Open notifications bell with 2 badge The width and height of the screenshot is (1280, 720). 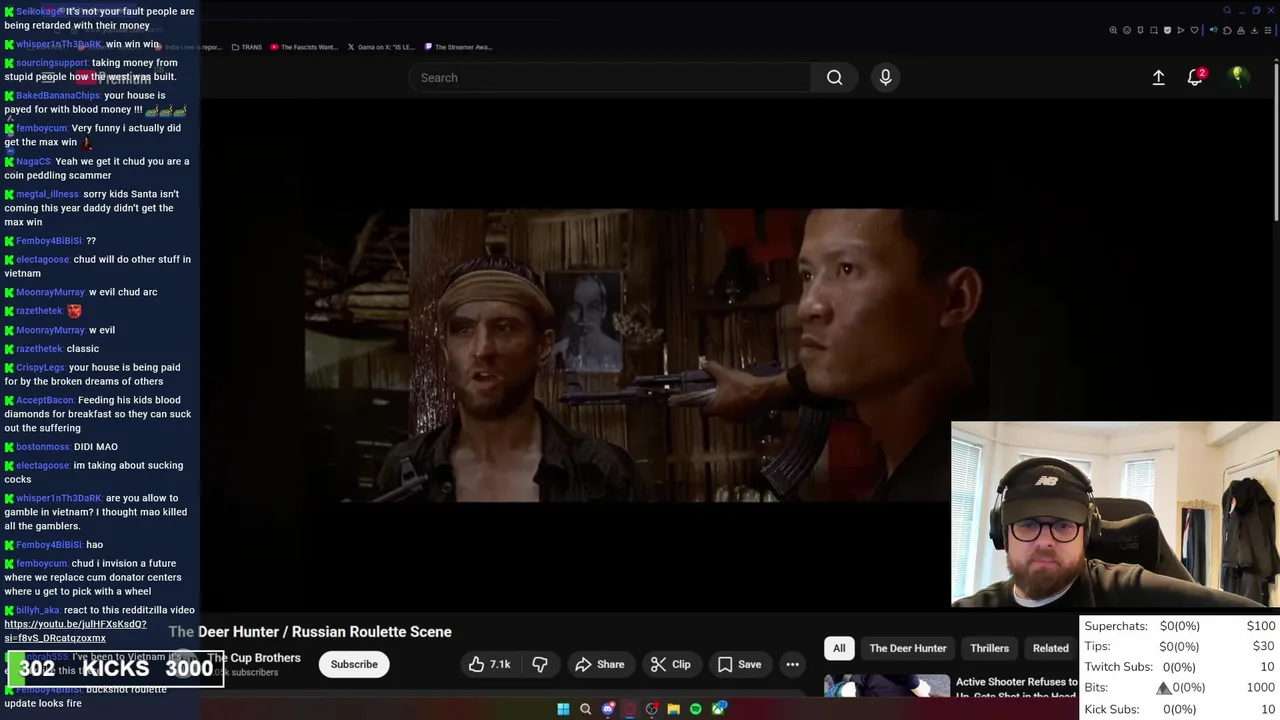pos(1196,77)
